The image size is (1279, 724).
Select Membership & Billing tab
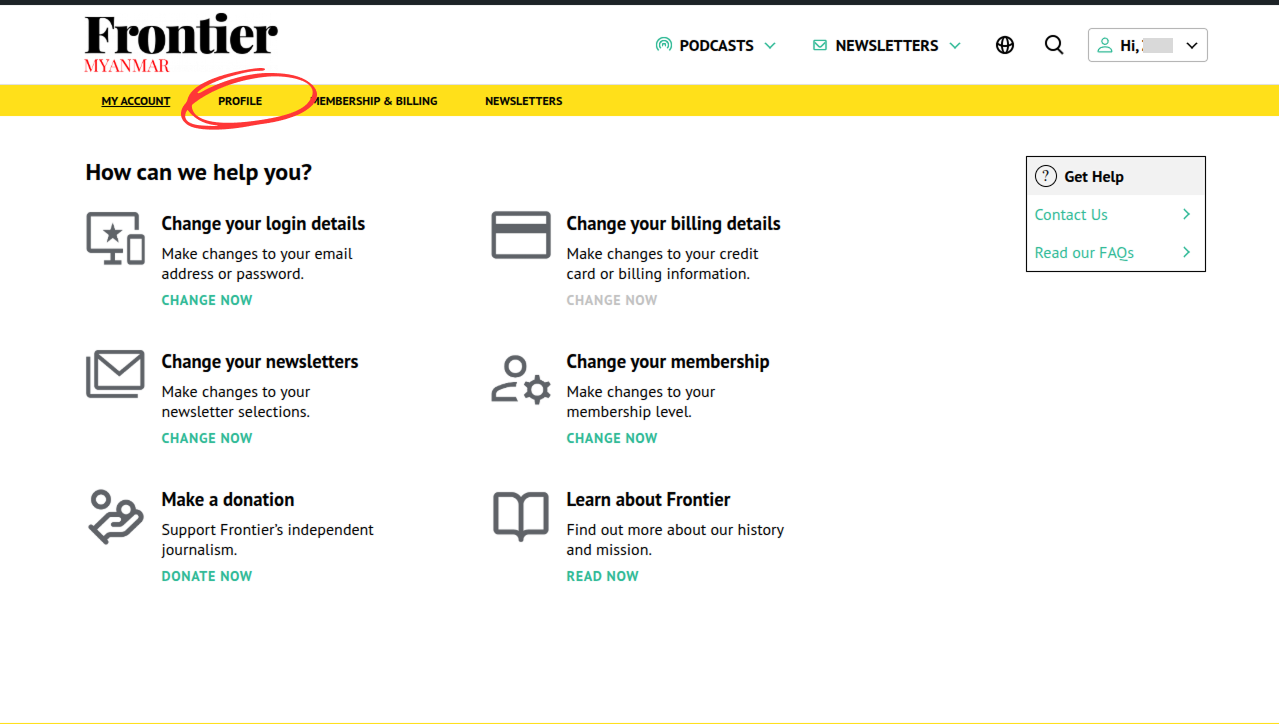coord(376,101)
